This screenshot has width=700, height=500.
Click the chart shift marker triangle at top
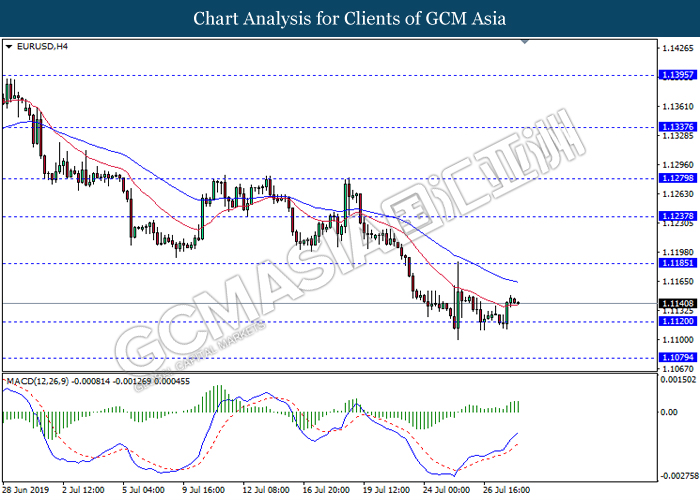click(525, 42)
